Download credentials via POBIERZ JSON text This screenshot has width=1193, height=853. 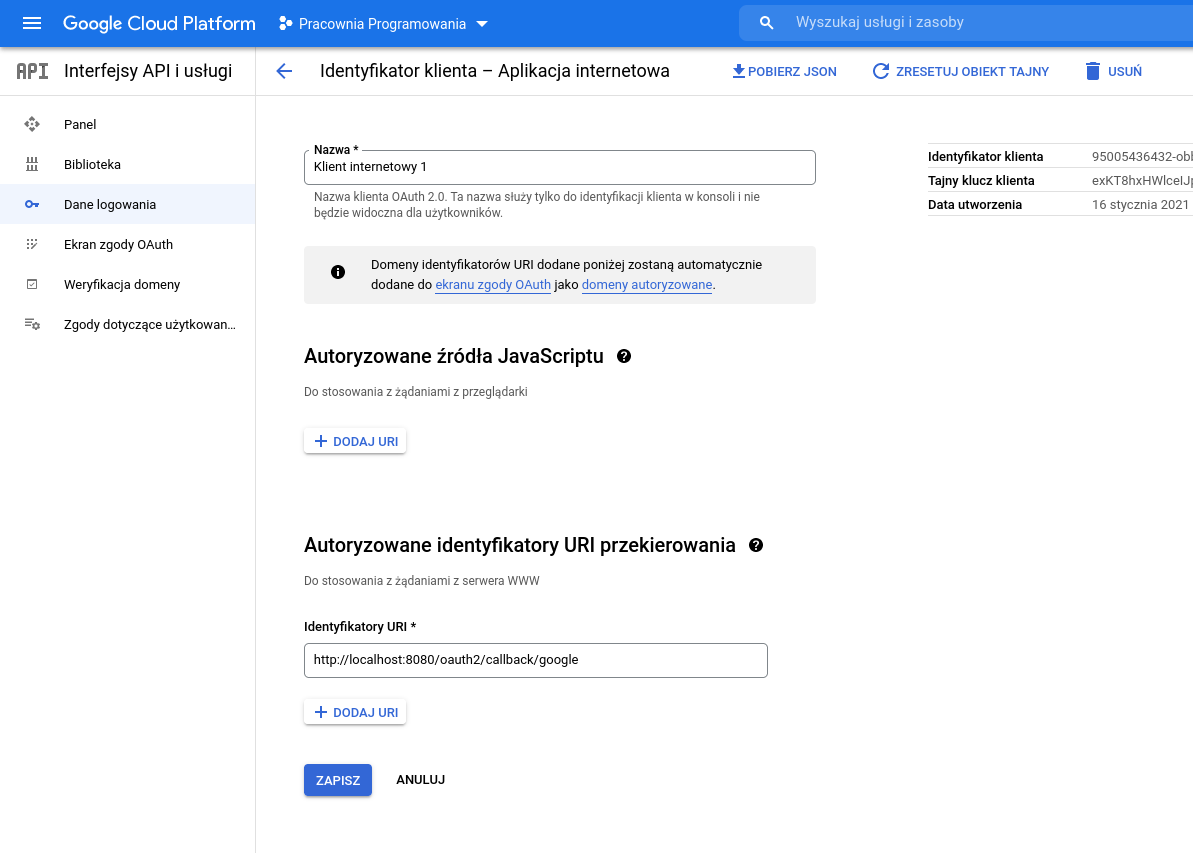tap(792, 72)
